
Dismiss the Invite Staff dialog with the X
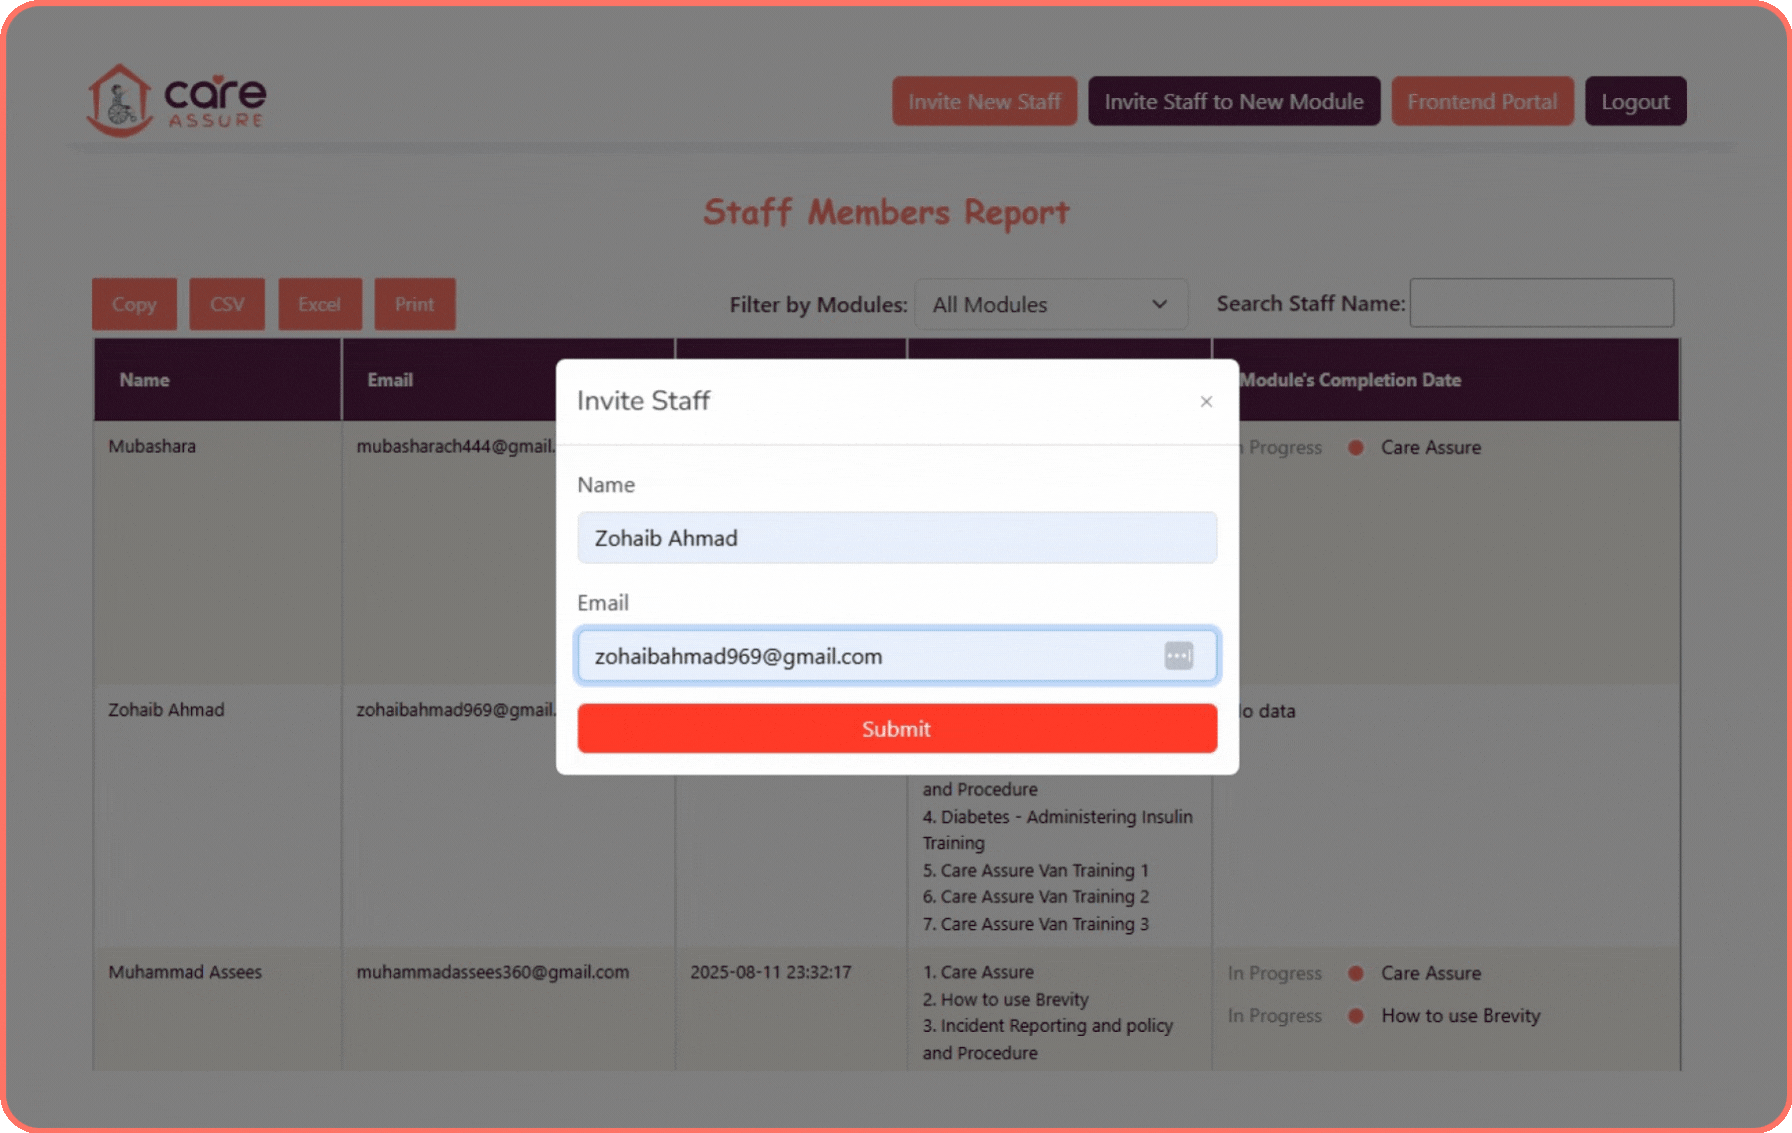click(1206, 401)
